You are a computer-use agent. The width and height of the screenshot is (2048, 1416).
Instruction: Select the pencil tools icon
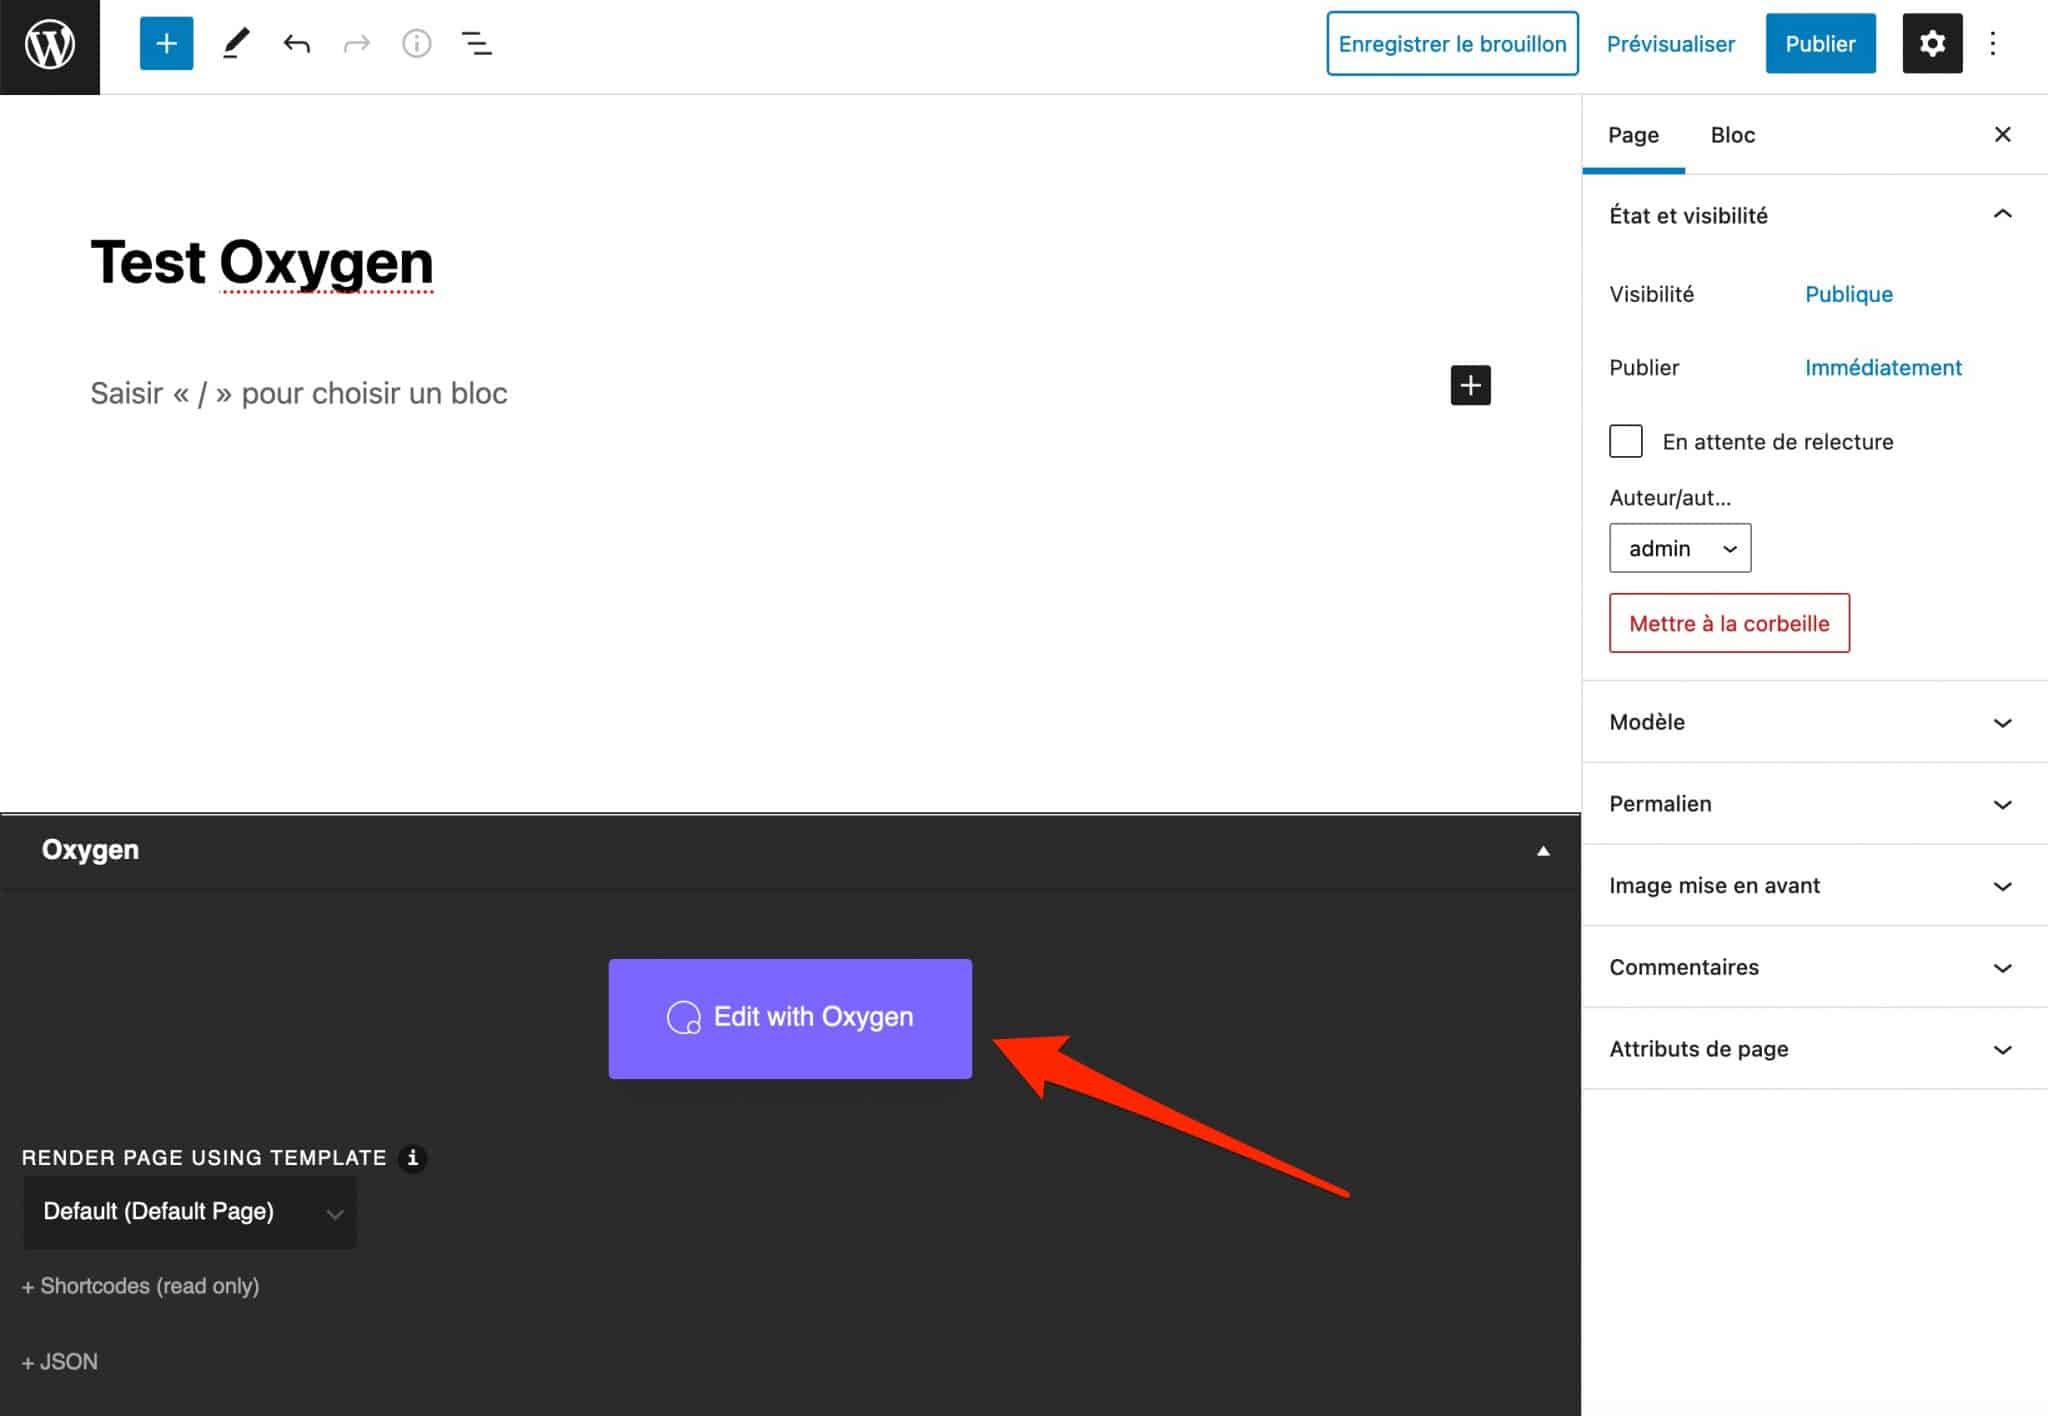[236, 44]
